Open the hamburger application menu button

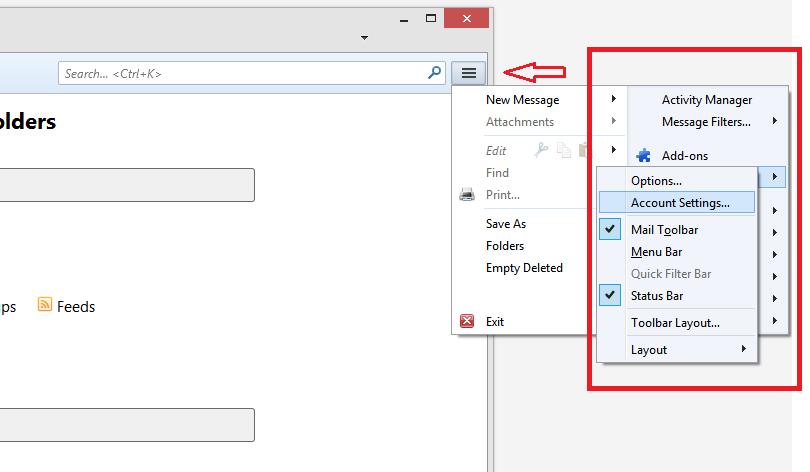click(469, 73)
